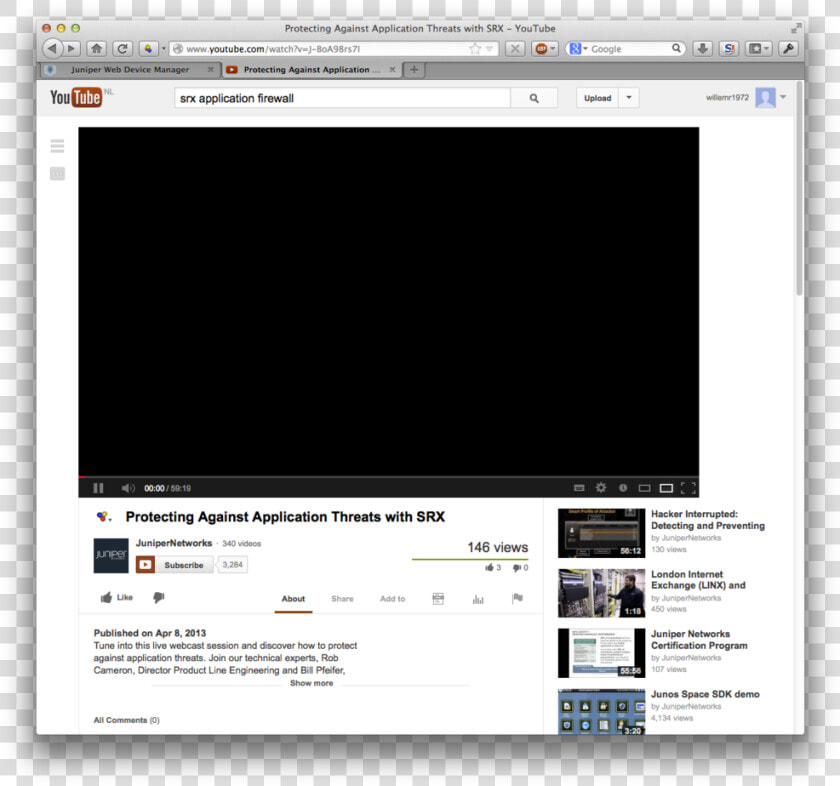
Task: Open the browser home page icon
Action: [x=96, y=49]
